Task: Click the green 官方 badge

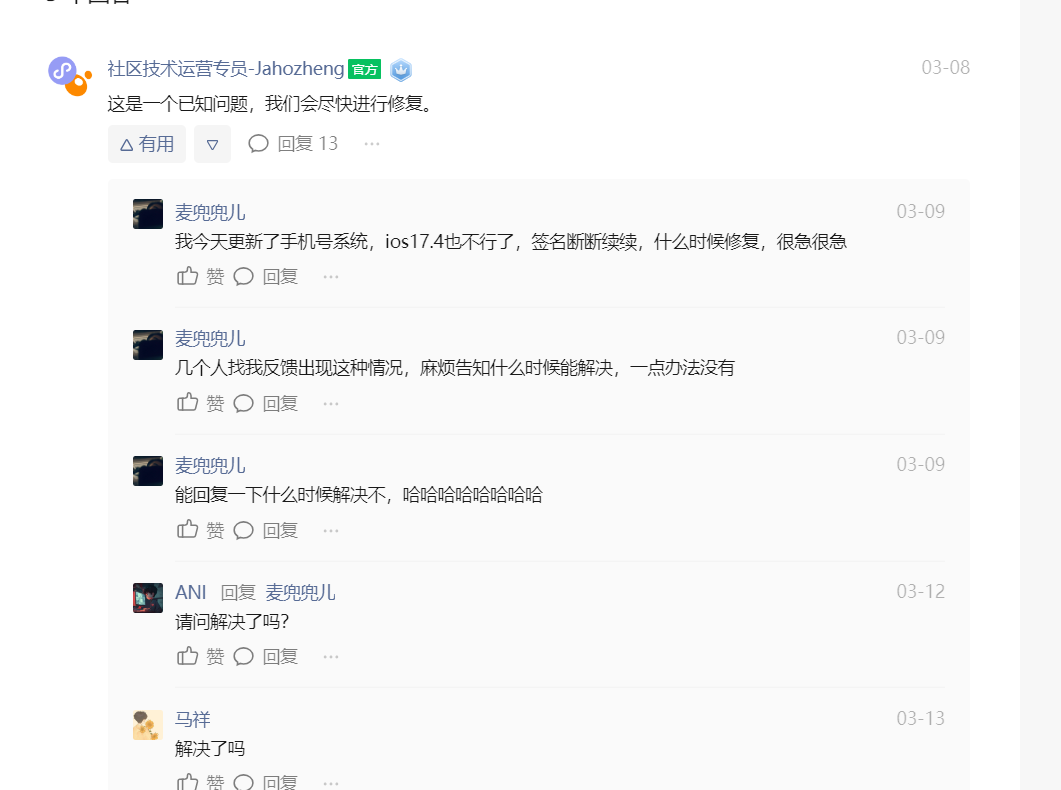Action: tap(365, 70)
